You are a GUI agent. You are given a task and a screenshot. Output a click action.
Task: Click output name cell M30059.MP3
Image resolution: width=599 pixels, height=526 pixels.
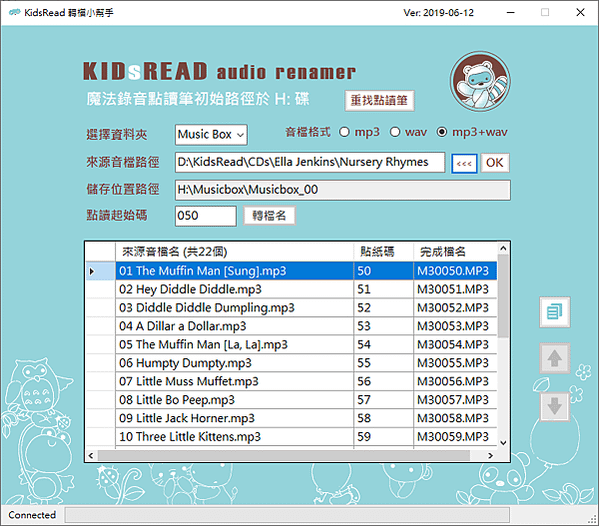tap(455, 436)
